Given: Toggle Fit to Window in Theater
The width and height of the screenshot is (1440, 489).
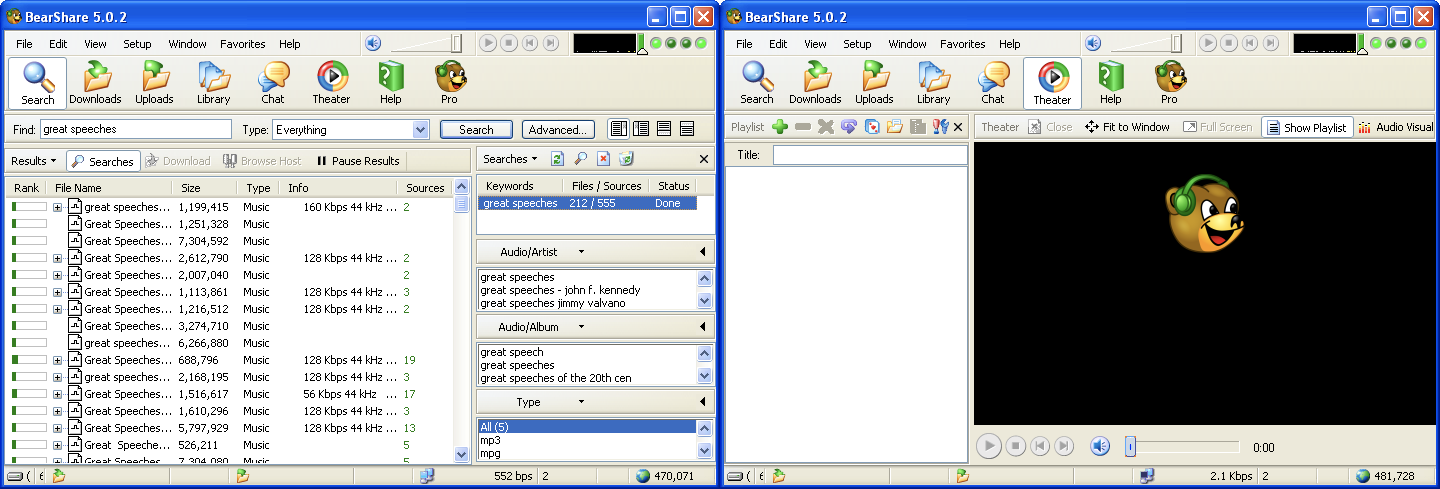Looking at the screenshot, I should pyautogui.click(x=1127, y=127).
